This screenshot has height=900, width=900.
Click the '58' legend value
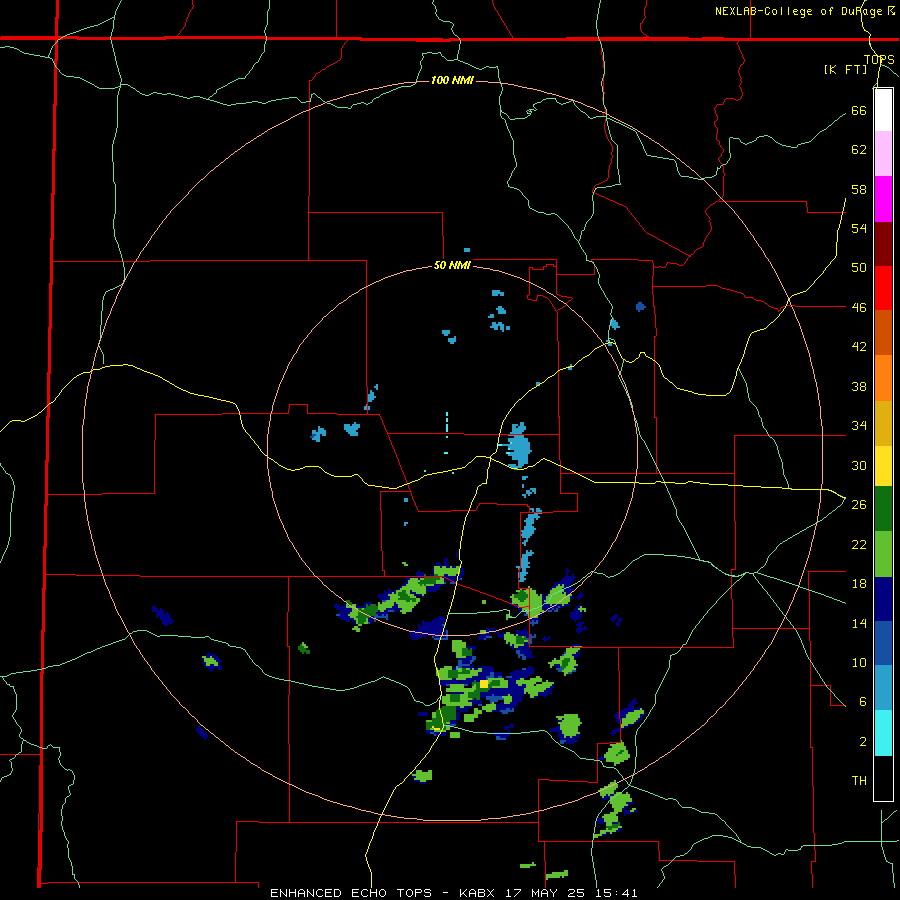tap(859, 189)
